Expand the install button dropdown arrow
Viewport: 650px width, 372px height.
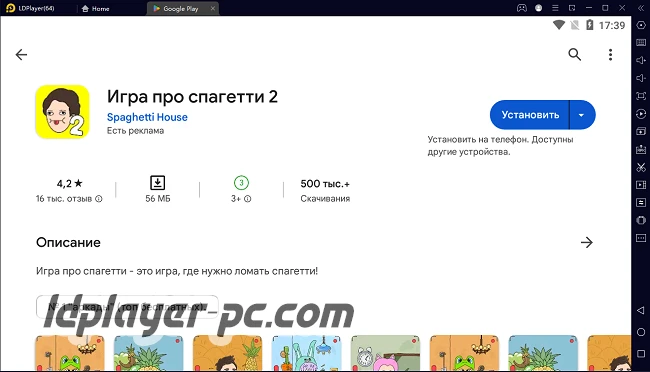pos(582,115)
